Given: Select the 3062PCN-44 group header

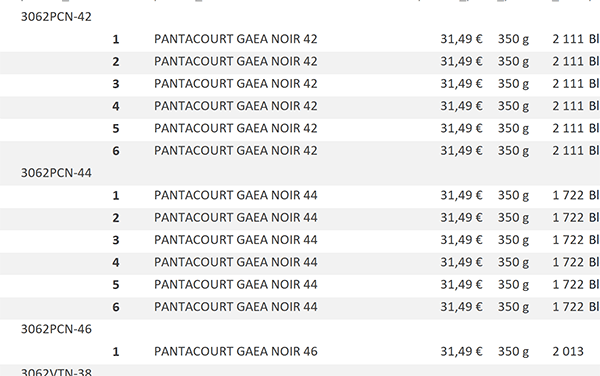Looking at the screenshot, I should 56,173.
